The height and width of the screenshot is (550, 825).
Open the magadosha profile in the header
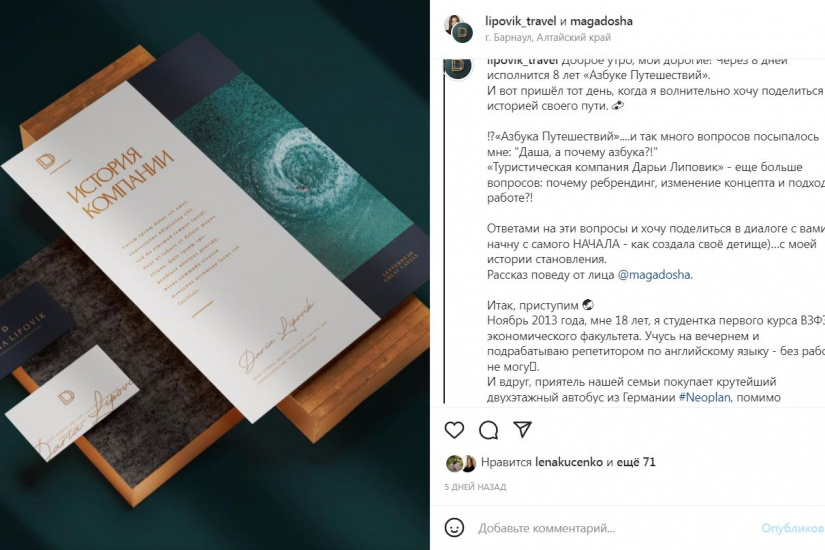tap(601, 21)
